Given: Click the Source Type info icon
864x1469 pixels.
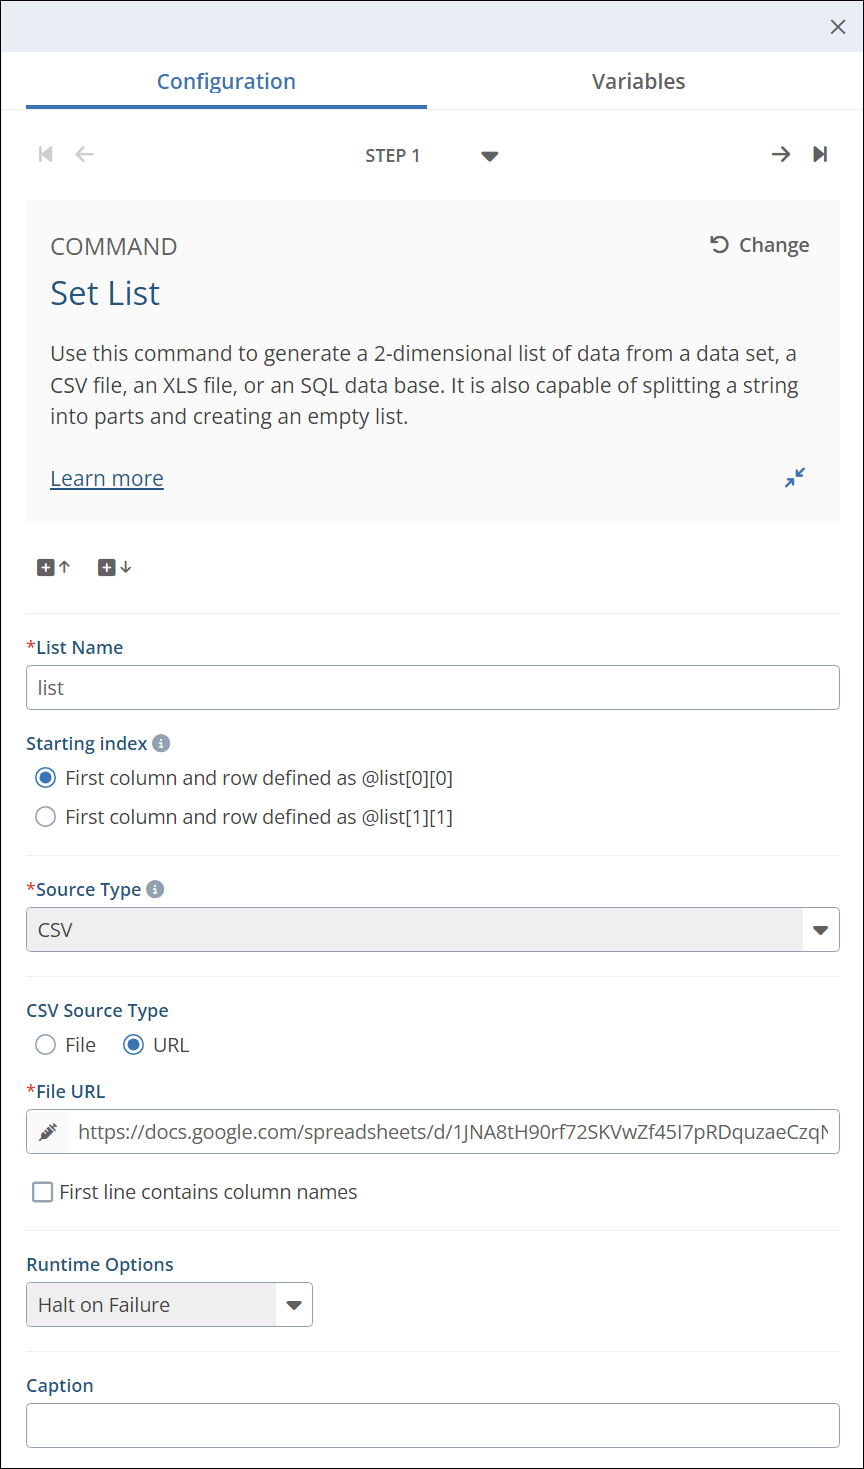Looking at the screenshot, I should point(155,889).
